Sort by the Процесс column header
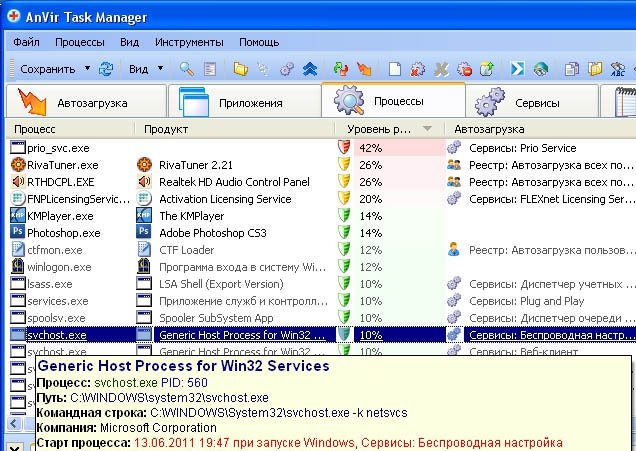Screen dimensions: 636x451 pyautogui.click(x=71, y=129)
